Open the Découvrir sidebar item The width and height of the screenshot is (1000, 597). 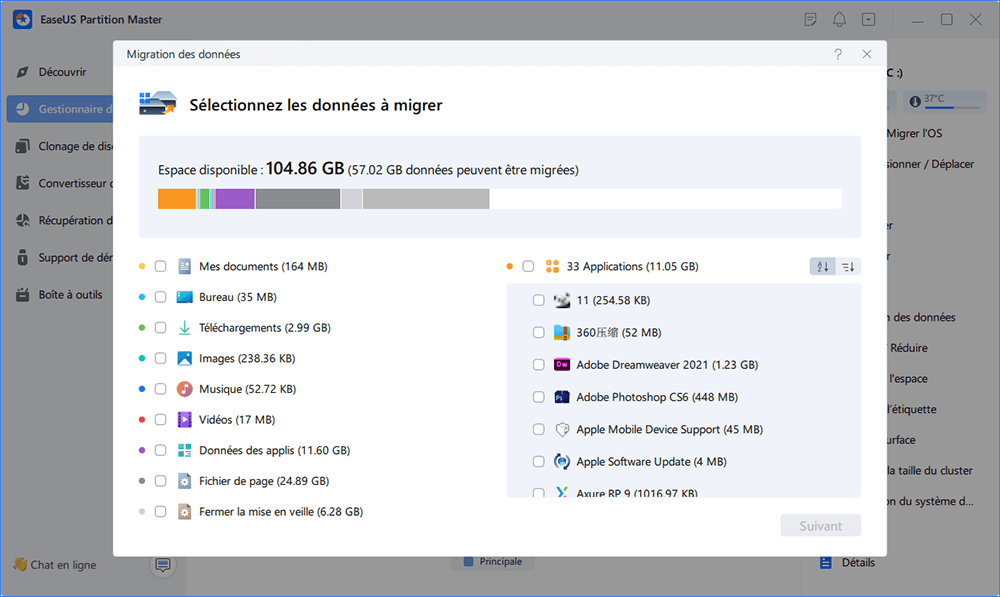tap(60, 72)
